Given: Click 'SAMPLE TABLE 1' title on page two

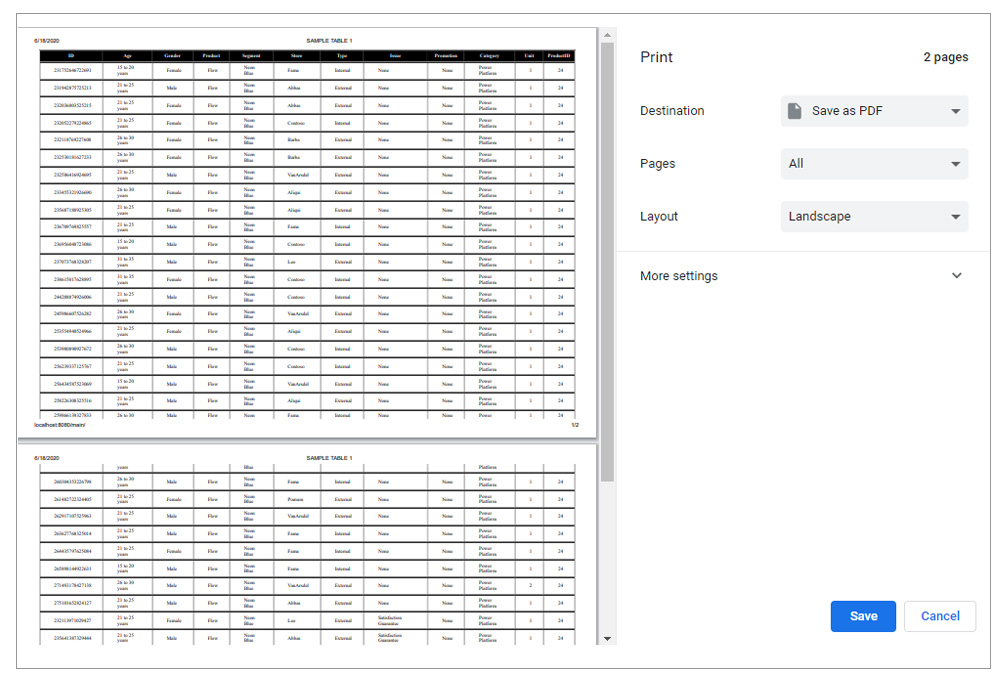Looking at the screenshot, I should coord(329,458).
